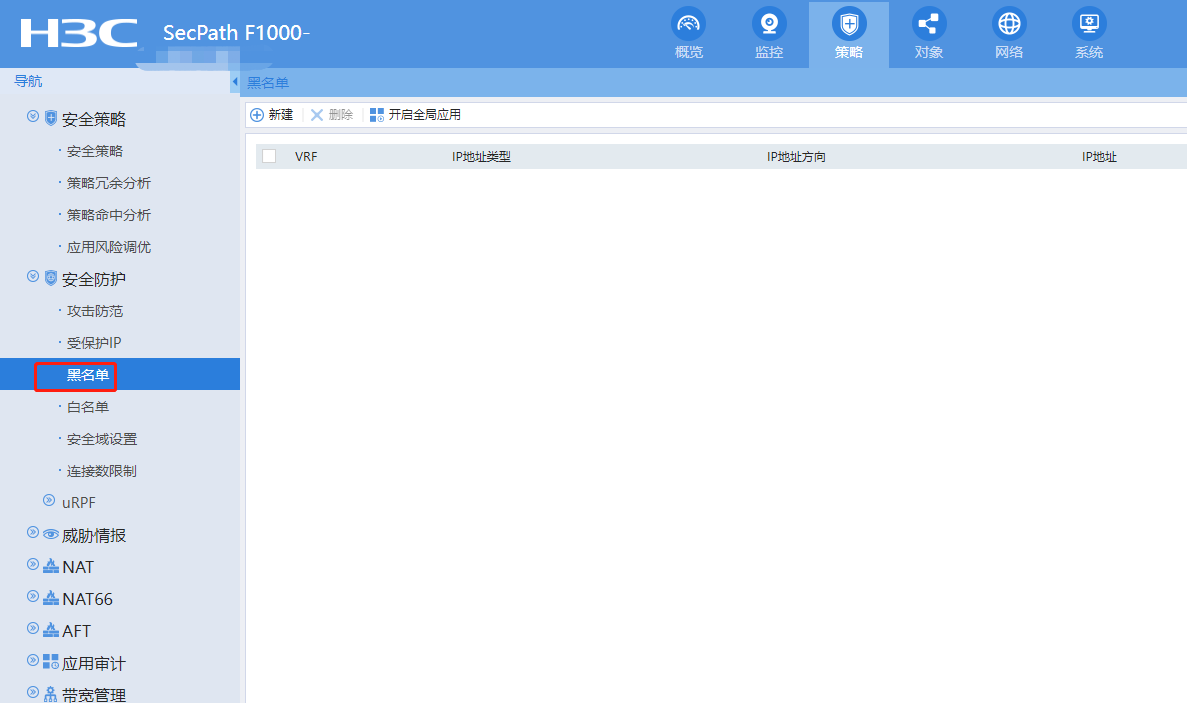Switch to the 网络 tab label
This screenshot has height=703, width=1187.
click(x=1009, y=52)
